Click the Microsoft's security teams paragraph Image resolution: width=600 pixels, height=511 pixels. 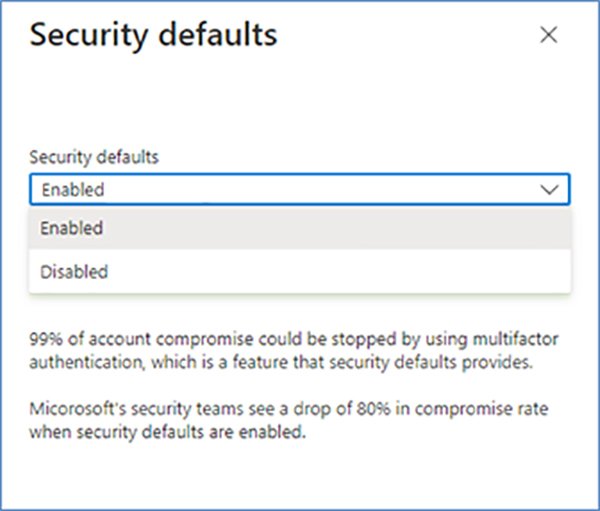pos(280,421)
